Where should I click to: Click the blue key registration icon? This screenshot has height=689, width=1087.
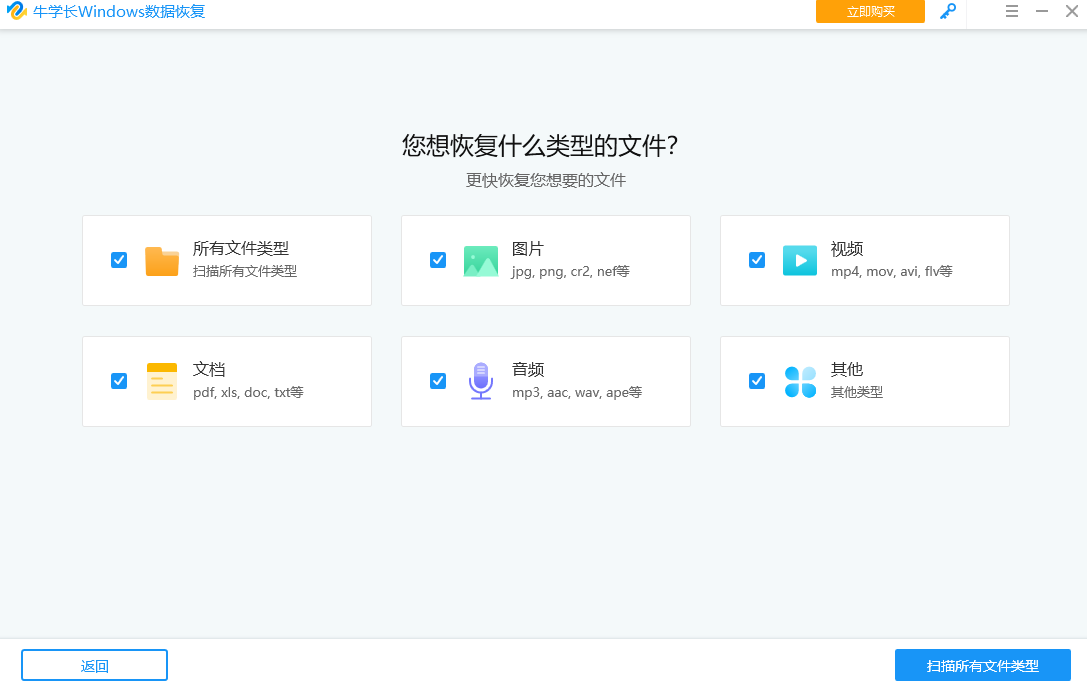947,13
